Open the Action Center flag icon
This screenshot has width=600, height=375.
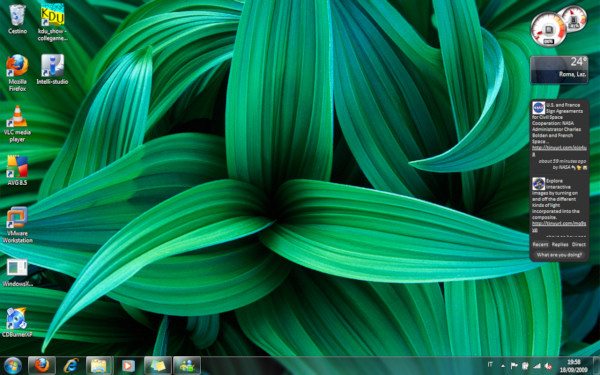click(x=514, y=366)
